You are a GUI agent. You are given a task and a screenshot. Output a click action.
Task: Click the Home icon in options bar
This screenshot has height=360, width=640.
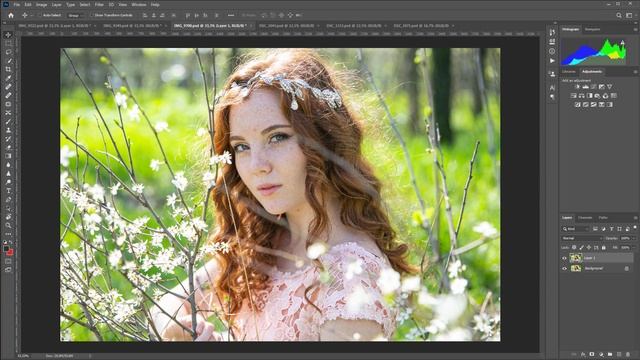pos(11,16)
